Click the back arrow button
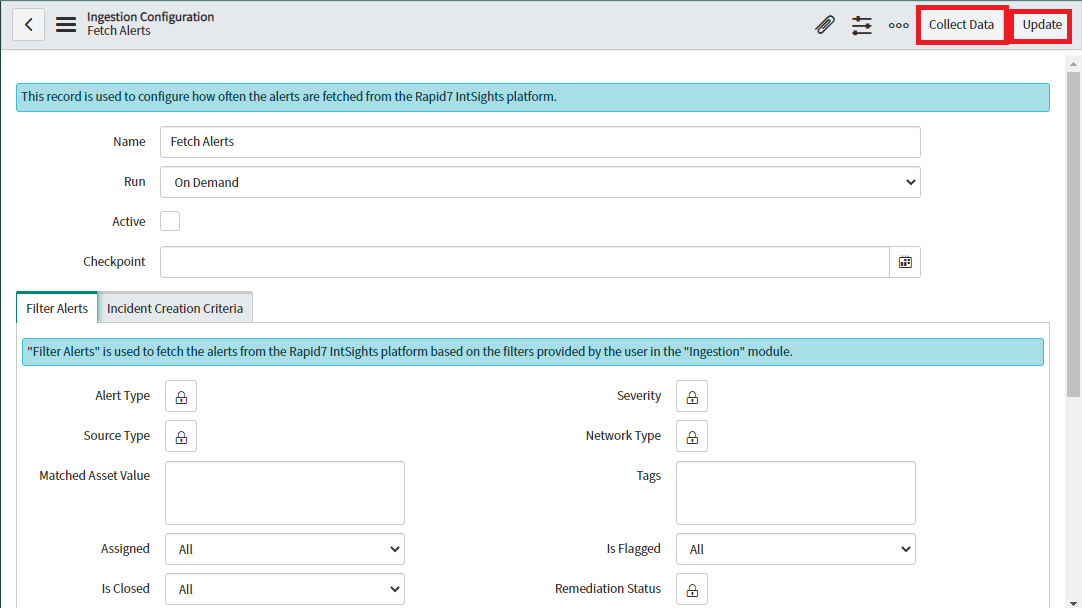The width and height of the screenshot is (1082, 608). pyautogui.click(x=28, y=25)
